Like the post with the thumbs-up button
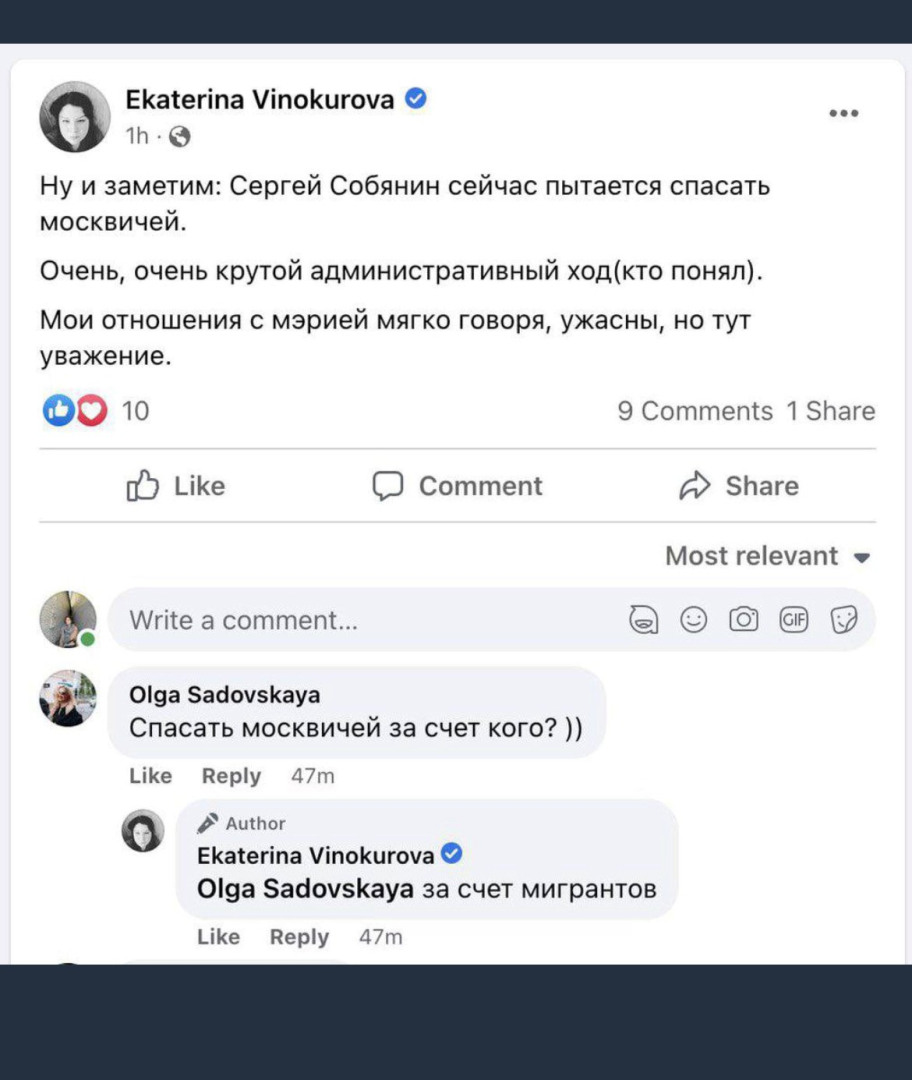 coord(176,486)
